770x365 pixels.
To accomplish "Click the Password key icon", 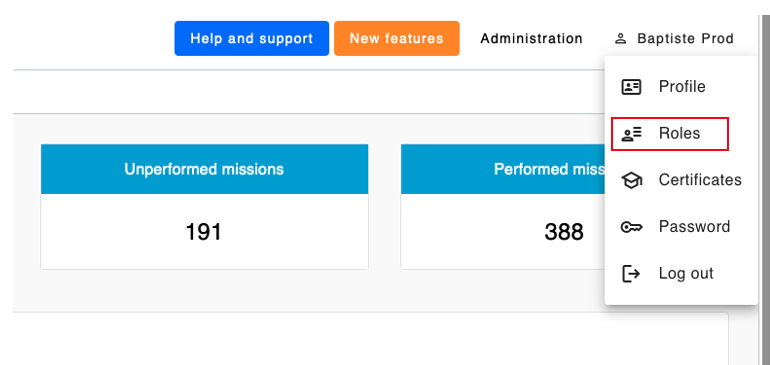I will pos(631,227).
